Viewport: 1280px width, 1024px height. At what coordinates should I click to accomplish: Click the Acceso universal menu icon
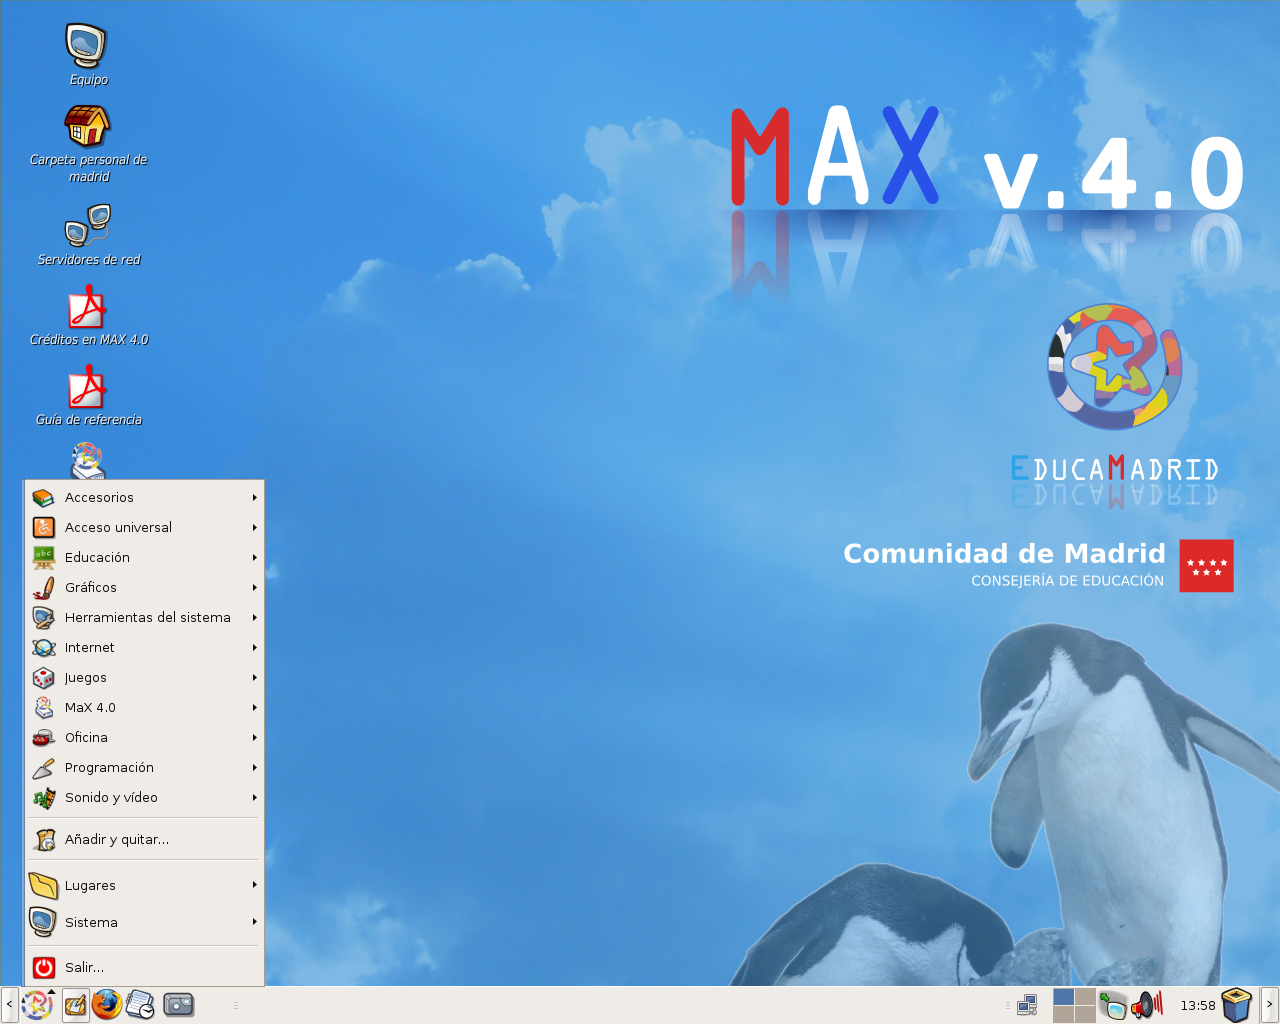(43, 528)
